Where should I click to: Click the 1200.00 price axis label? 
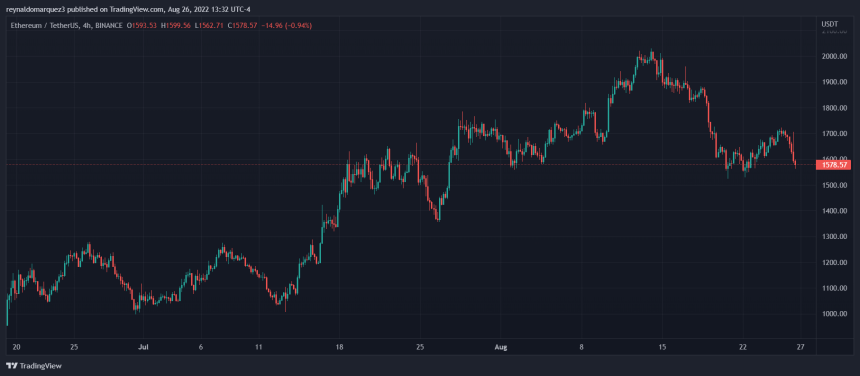click(x=834, y=263)
